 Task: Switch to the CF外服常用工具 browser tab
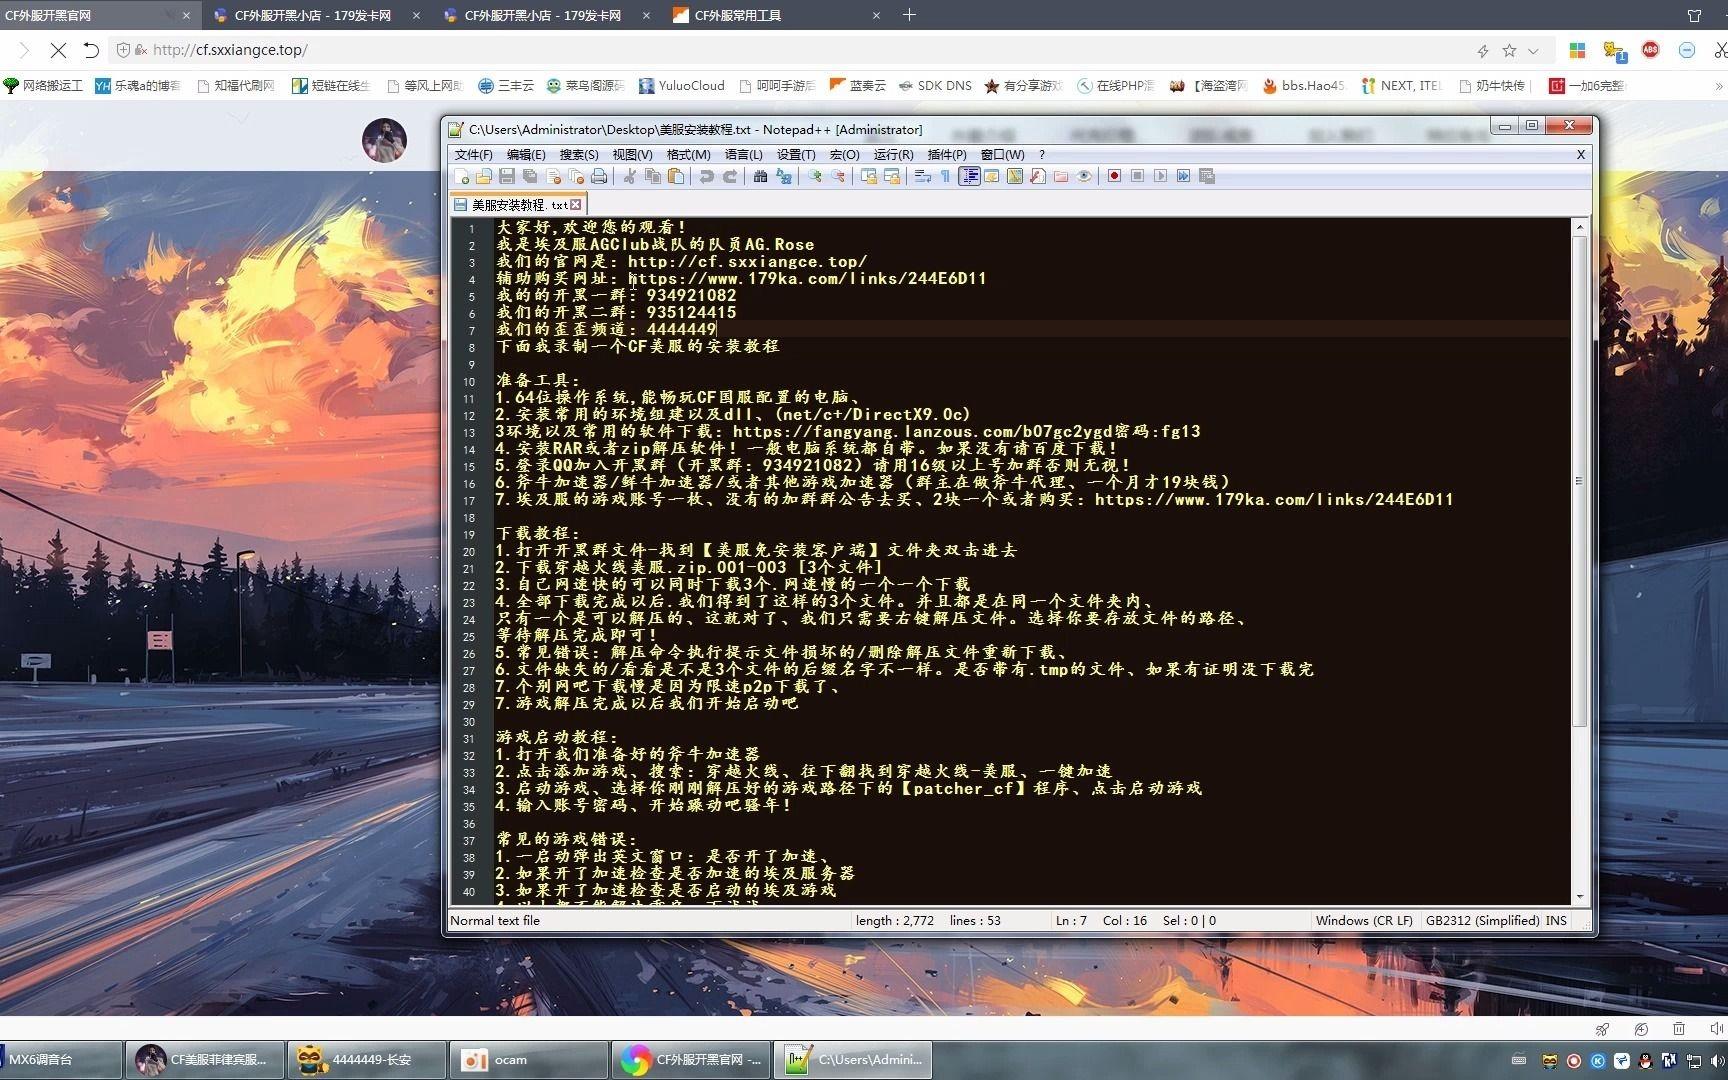(776, 15)
